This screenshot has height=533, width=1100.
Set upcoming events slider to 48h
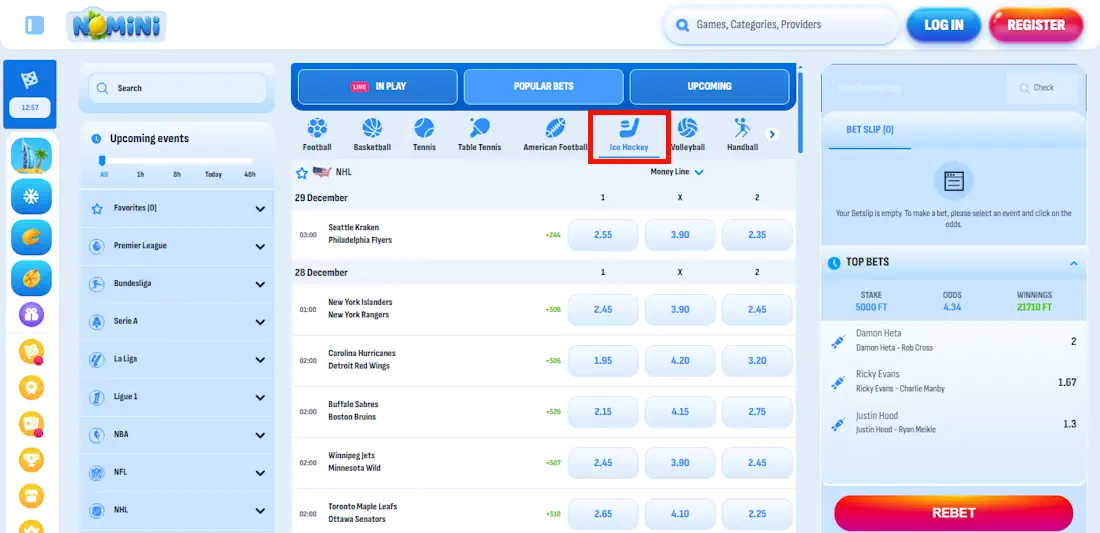tap(250, 175)
